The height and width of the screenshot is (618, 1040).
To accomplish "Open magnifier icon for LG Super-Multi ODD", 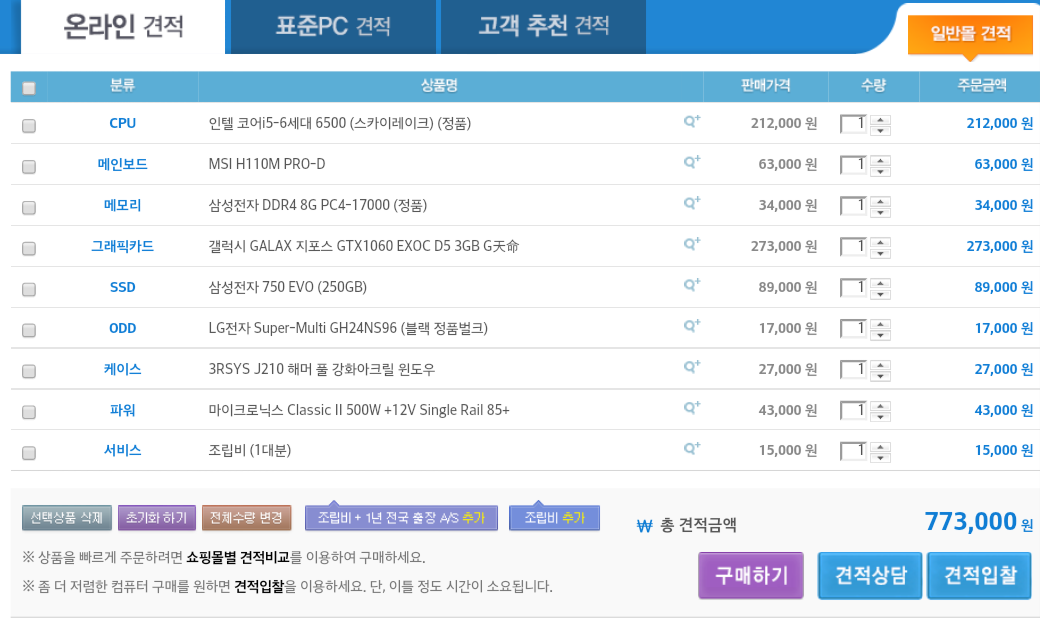I will (x=691, y=327).
